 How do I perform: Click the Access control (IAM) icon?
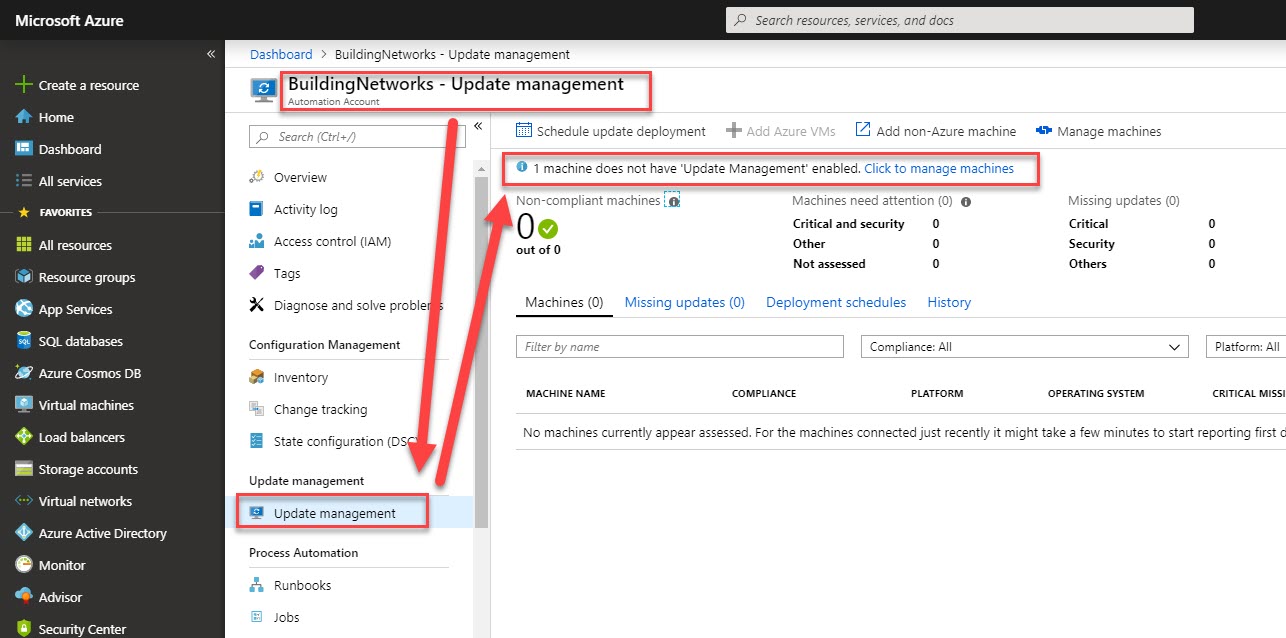pos(256,241)
